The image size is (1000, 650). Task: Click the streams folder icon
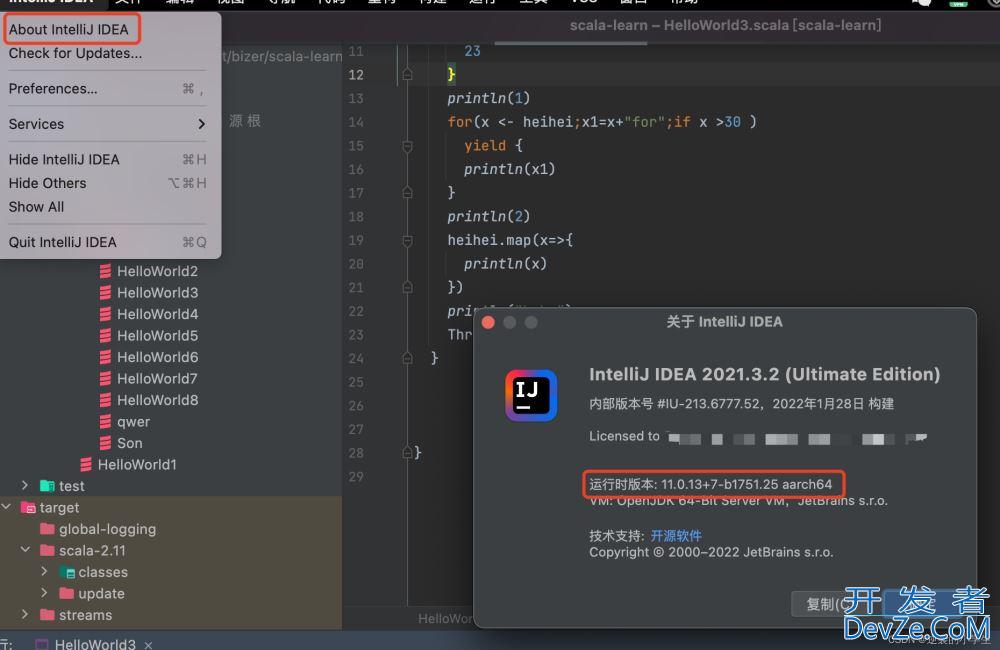point(47,615)
